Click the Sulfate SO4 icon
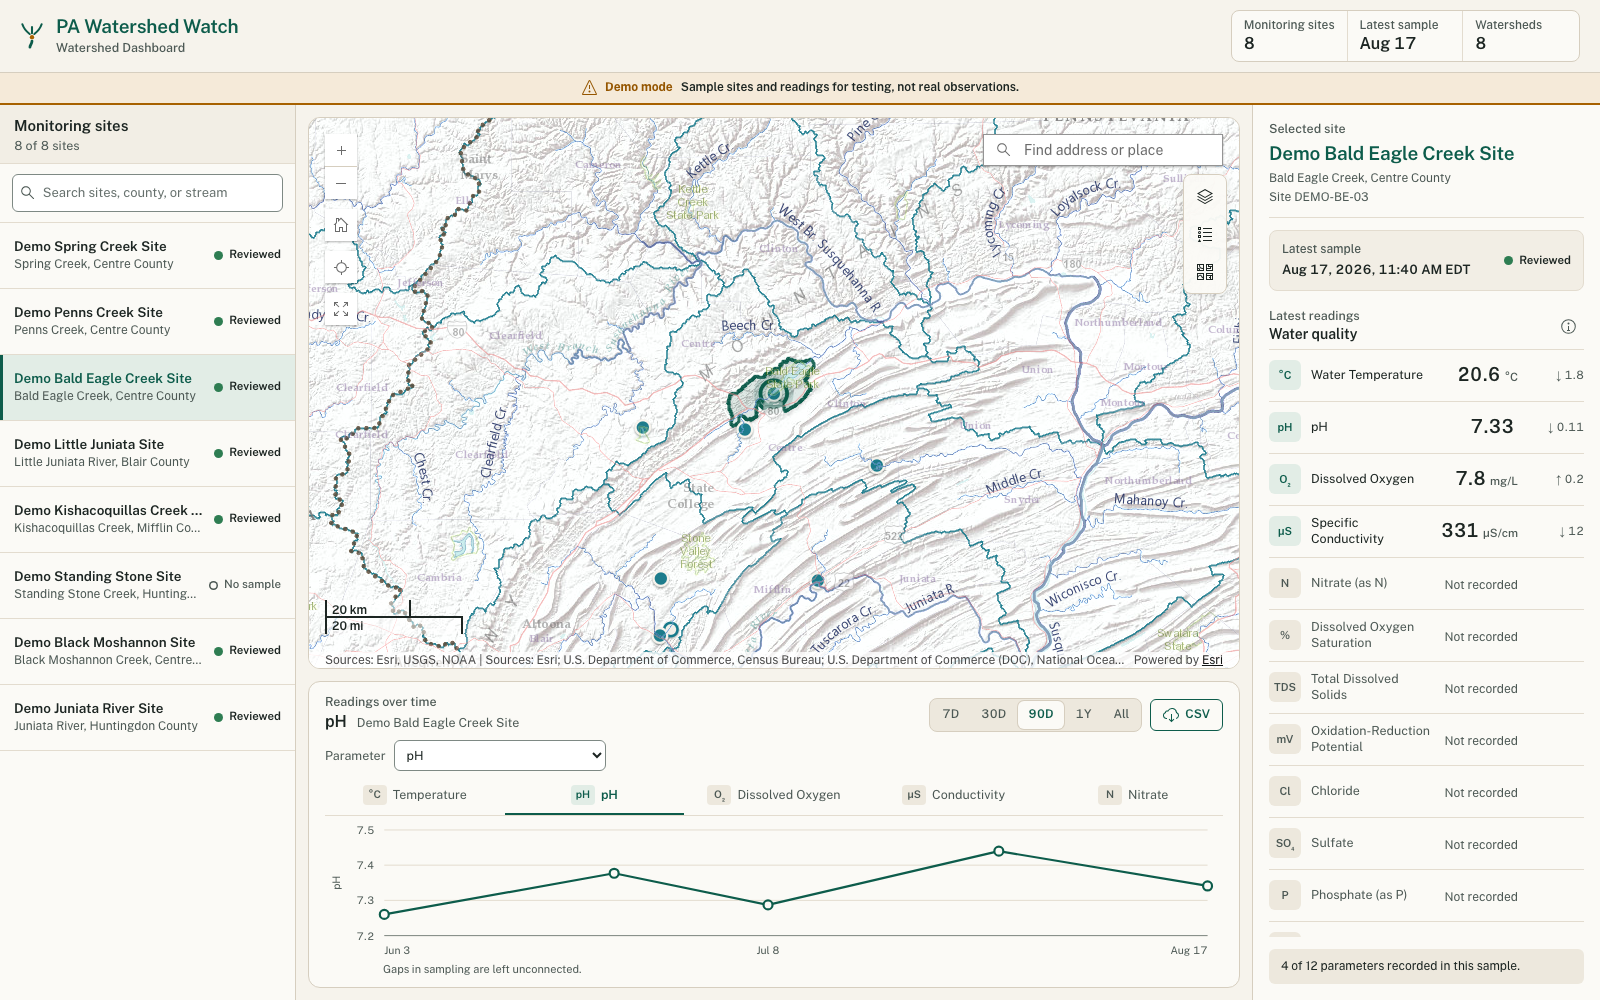Viewport: 1600px width, 1000px height. (1285, 843)
